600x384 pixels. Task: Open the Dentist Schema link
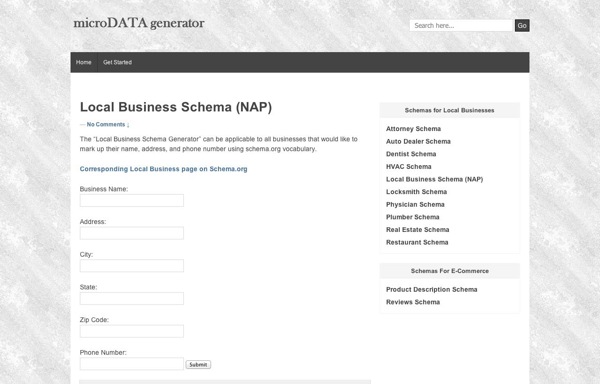(411, 154)
